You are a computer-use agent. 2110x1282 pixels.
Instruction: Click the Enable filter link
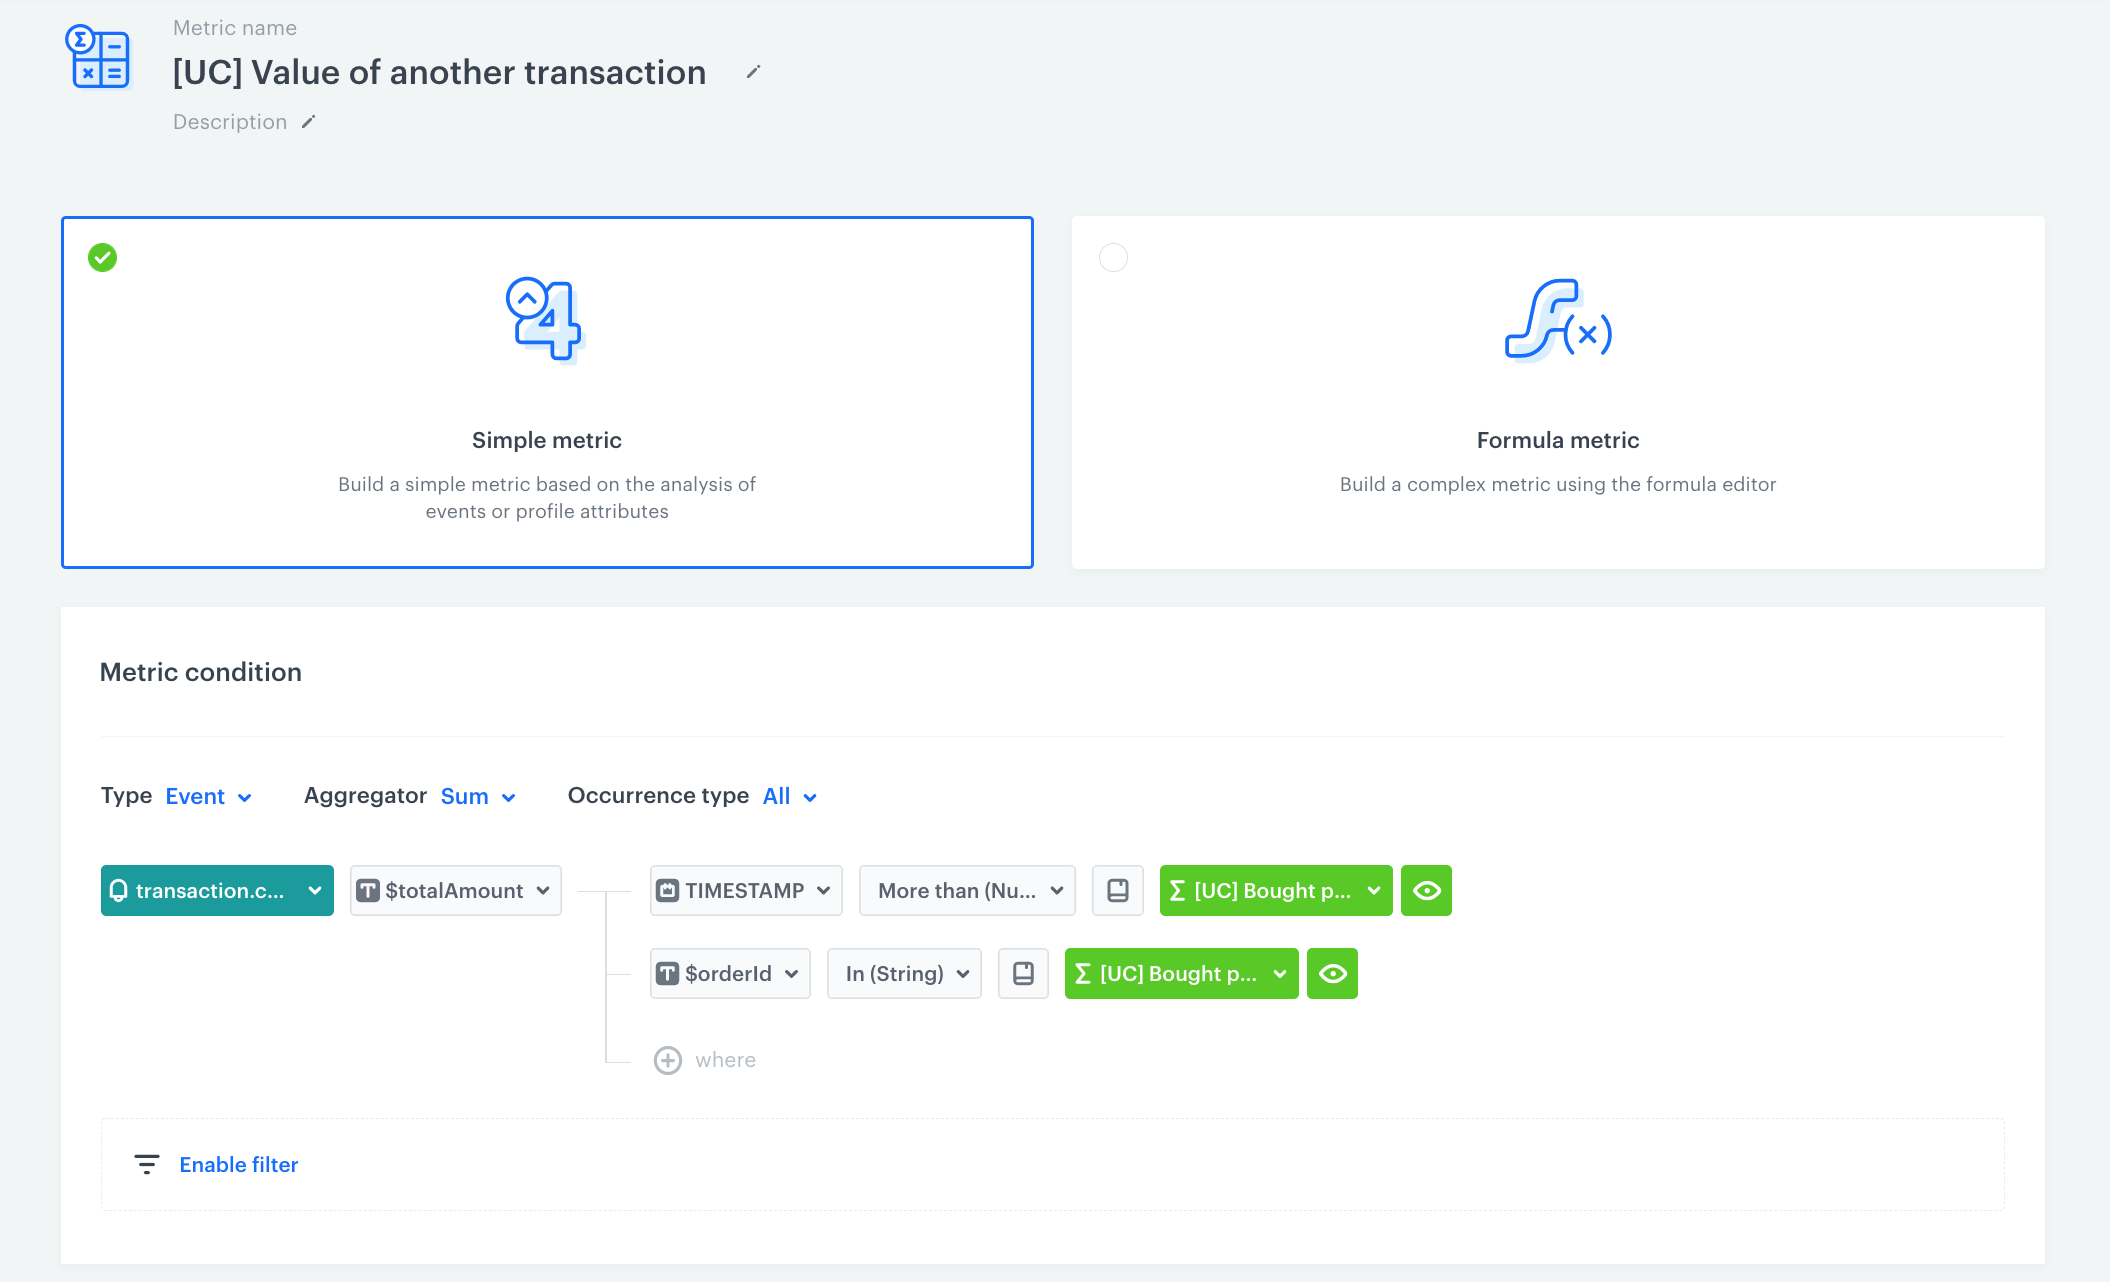[238, 1164]
